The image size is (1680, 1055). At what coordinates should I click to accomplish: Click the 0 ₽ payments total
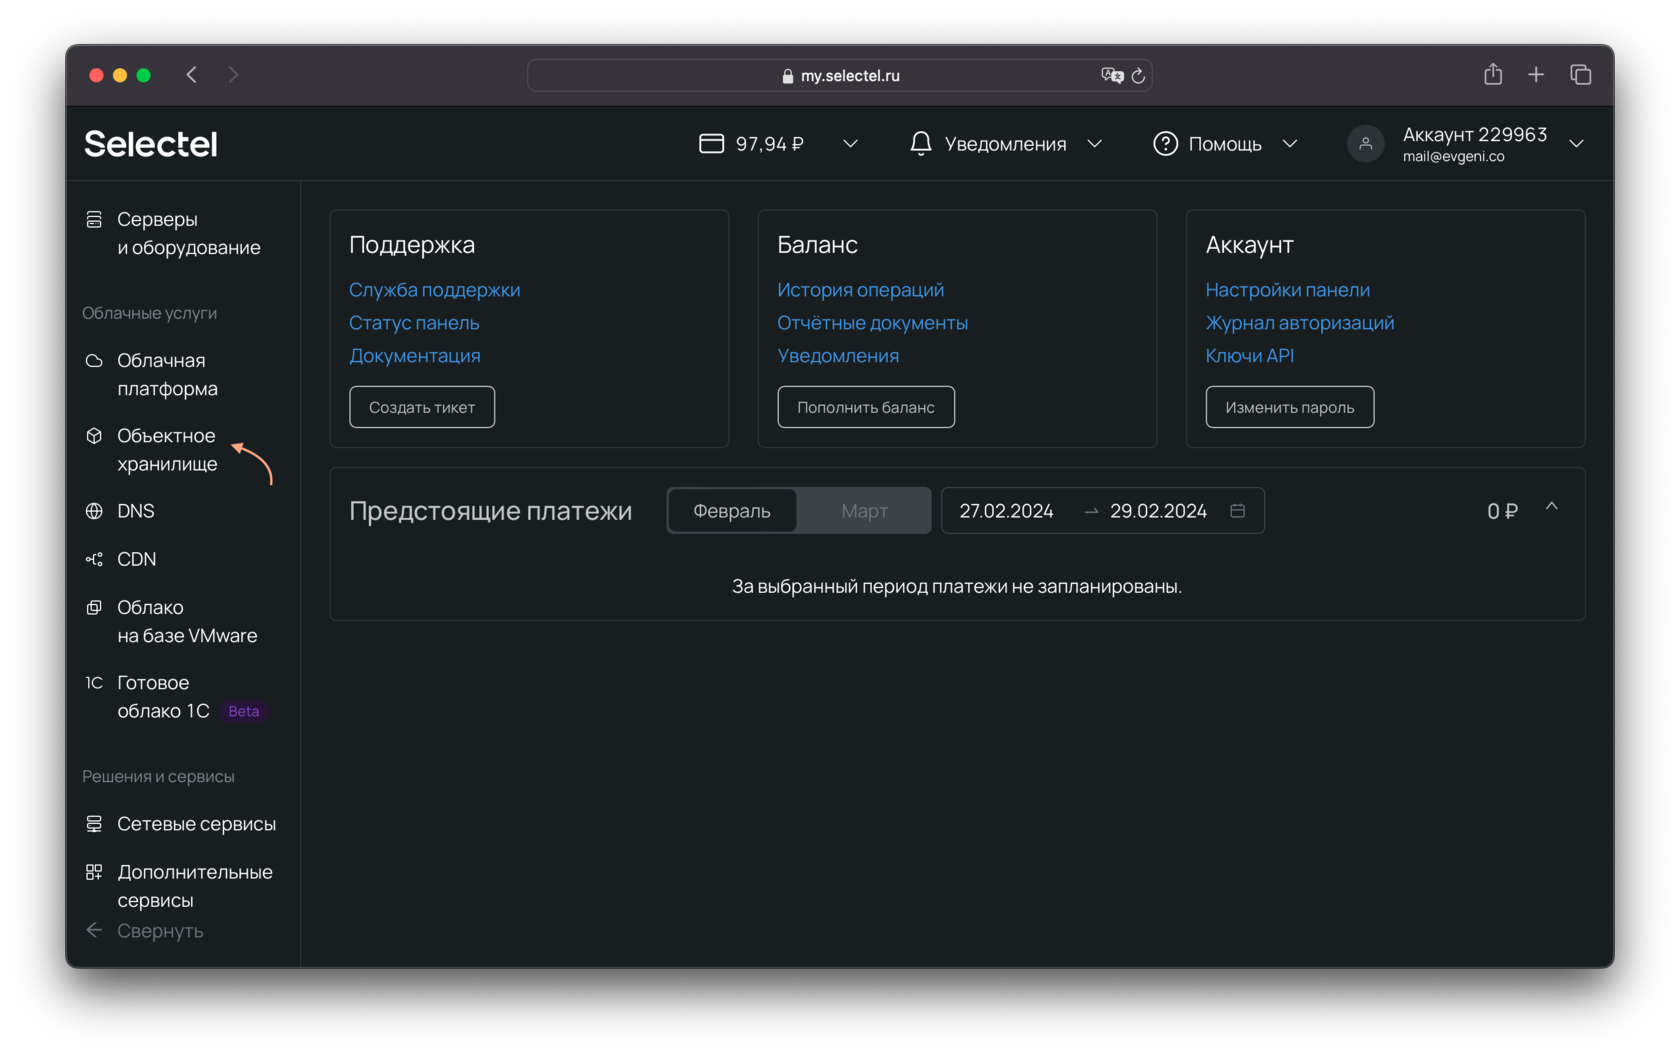click(1502, 511)
